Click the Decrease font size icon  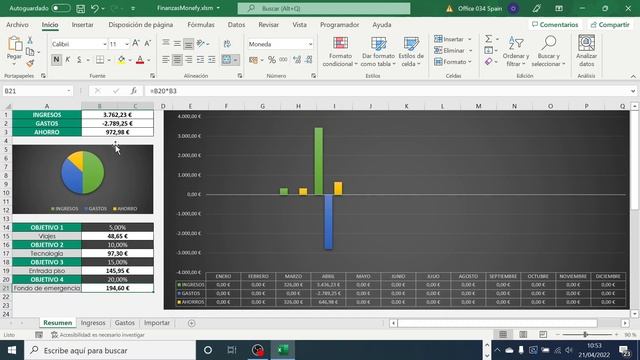pyautogui.click(x=148, y=43)
